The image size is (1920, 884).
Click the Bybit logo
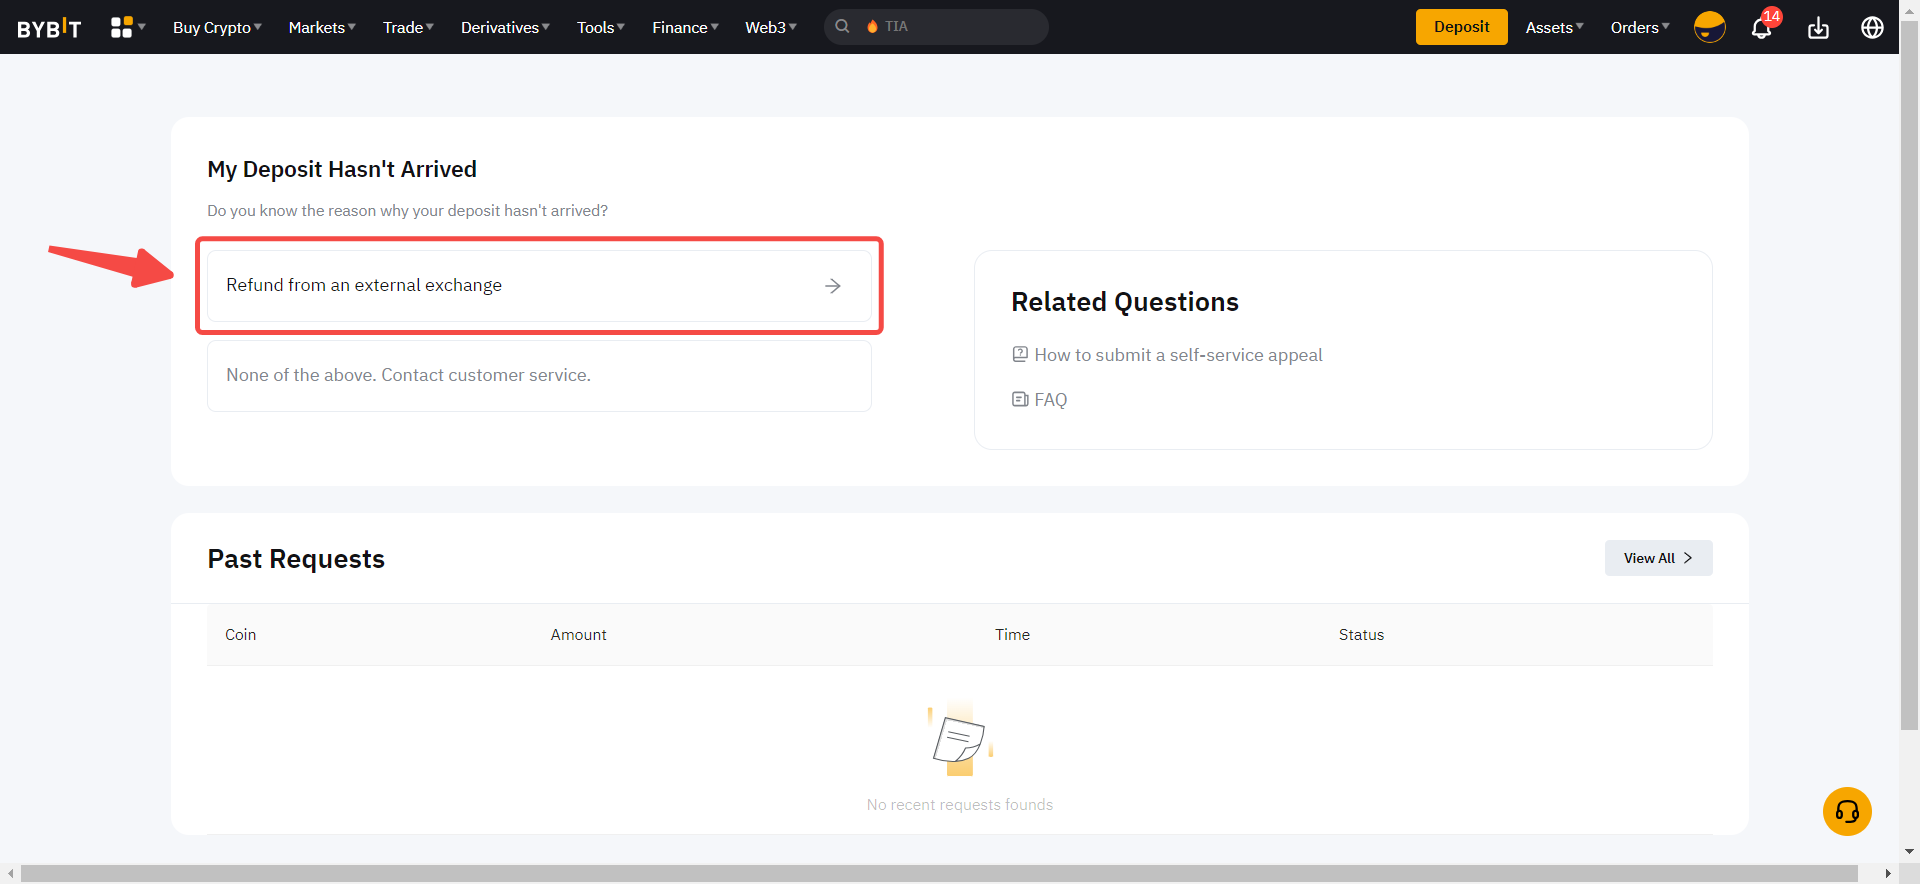pos(49,28)
